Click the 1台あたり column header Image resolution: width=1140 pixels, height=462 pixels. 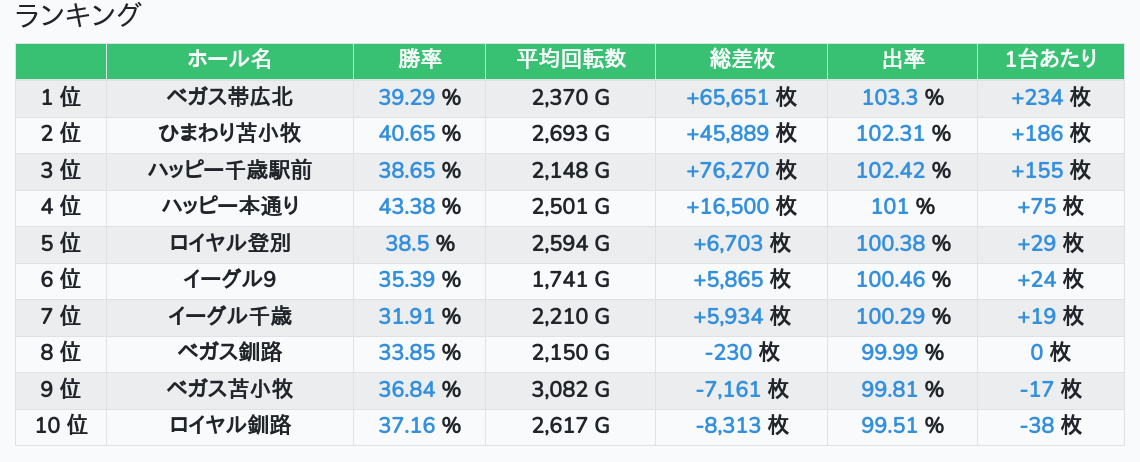click(x=1050, y=60)
